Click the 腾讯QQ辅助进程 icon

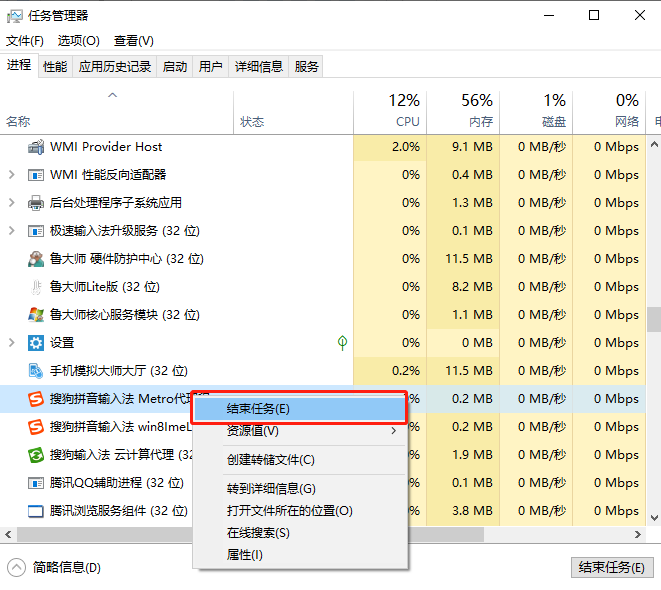click(36, 483)
